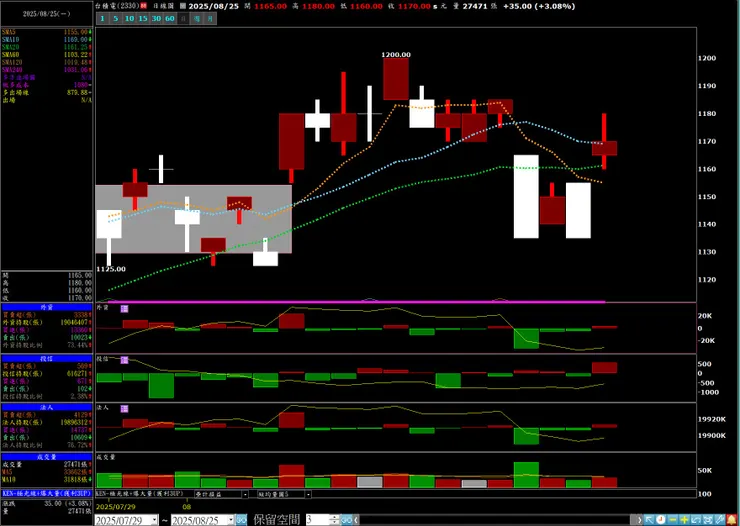The height and width of the screenshot is (526, 740).
Task: Switch to the 15-minute timeframe
Action: 143,19
